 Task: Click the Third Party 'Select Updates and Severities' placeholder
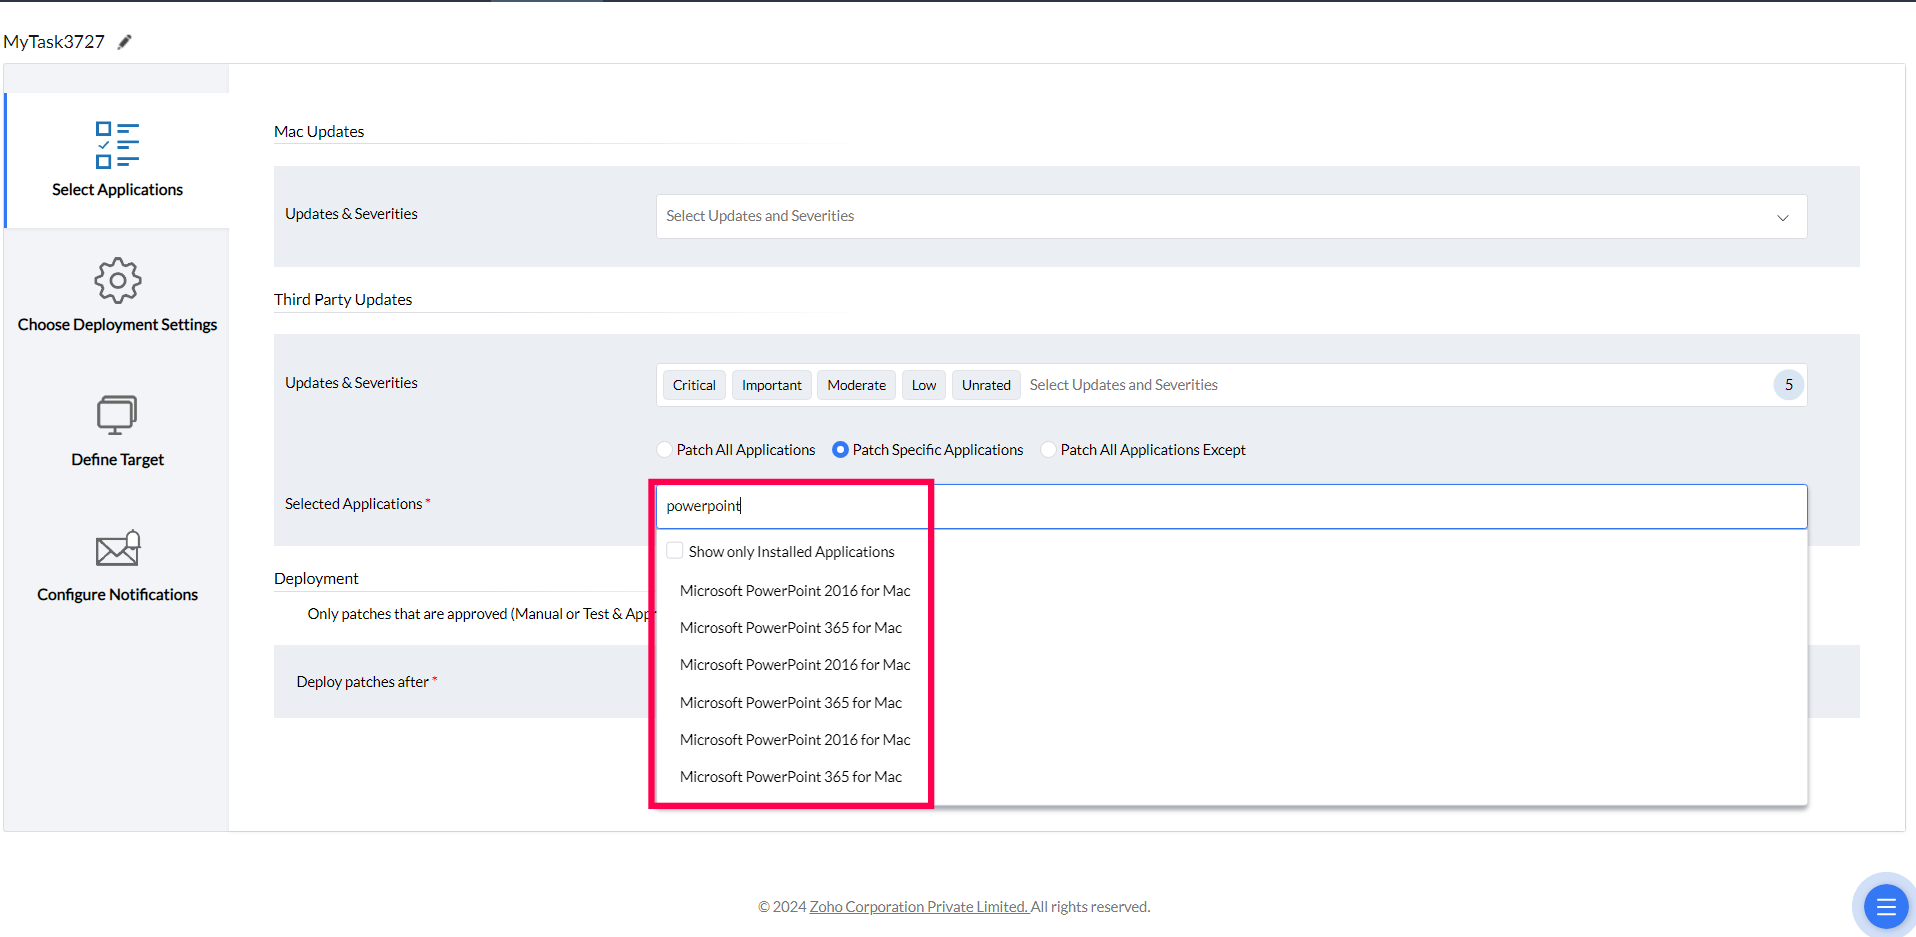pos(1123,385)
